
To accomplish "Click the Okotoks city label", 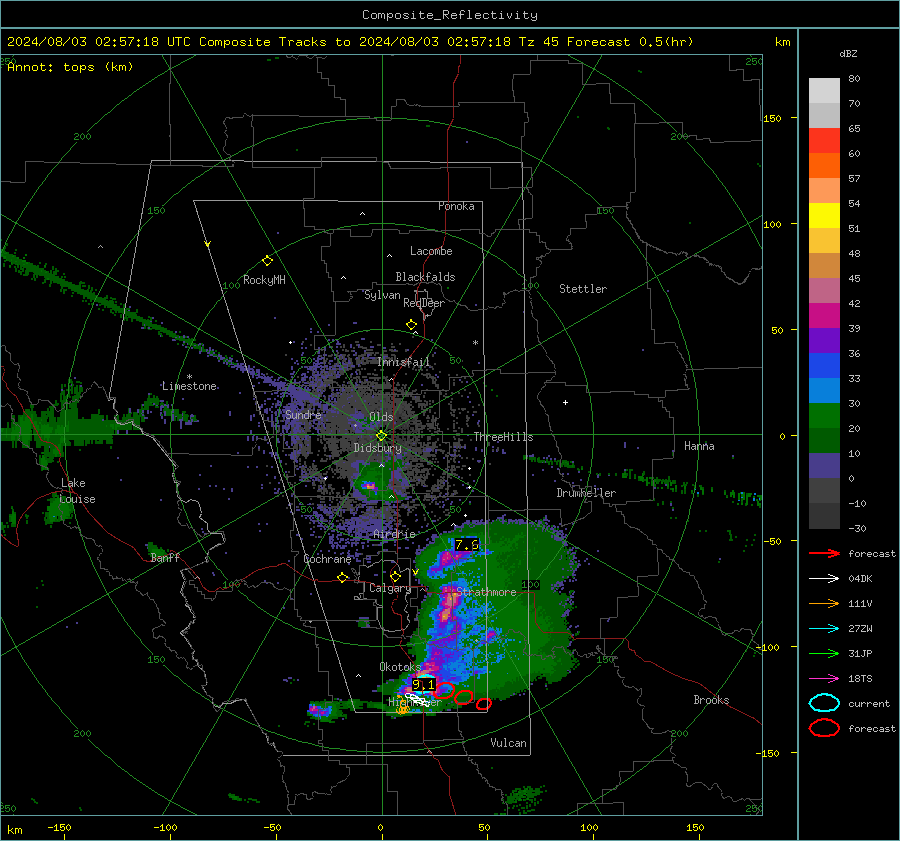I will click(400, 666).
